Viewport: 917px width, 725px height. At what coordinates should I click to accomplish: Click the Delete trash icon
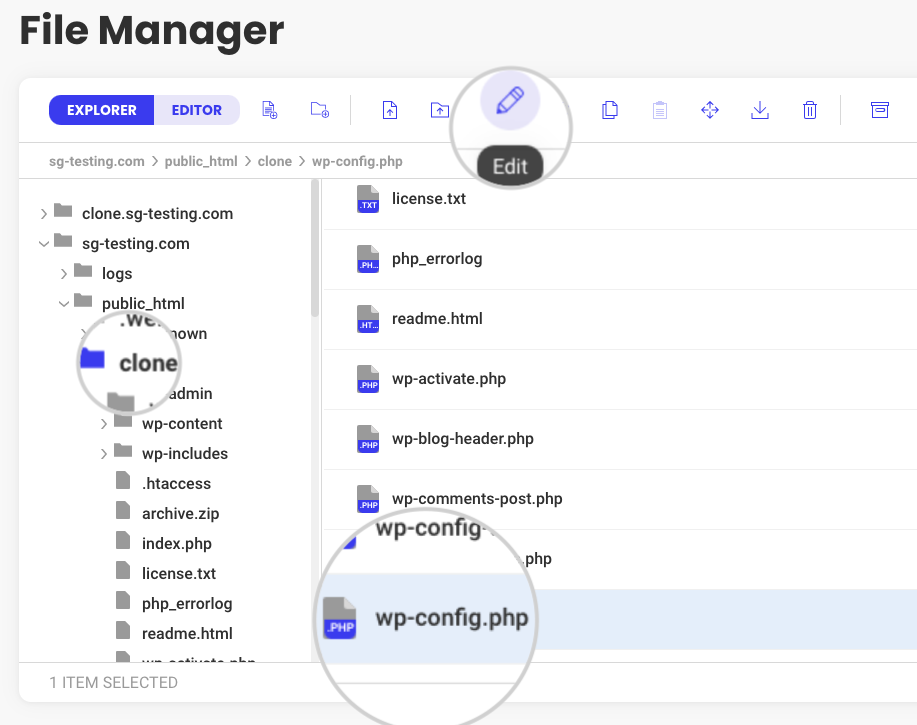tap(810, 110)
